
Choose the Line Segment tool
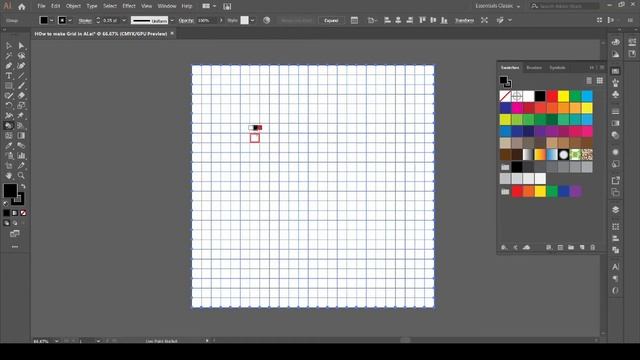[21, 76]
